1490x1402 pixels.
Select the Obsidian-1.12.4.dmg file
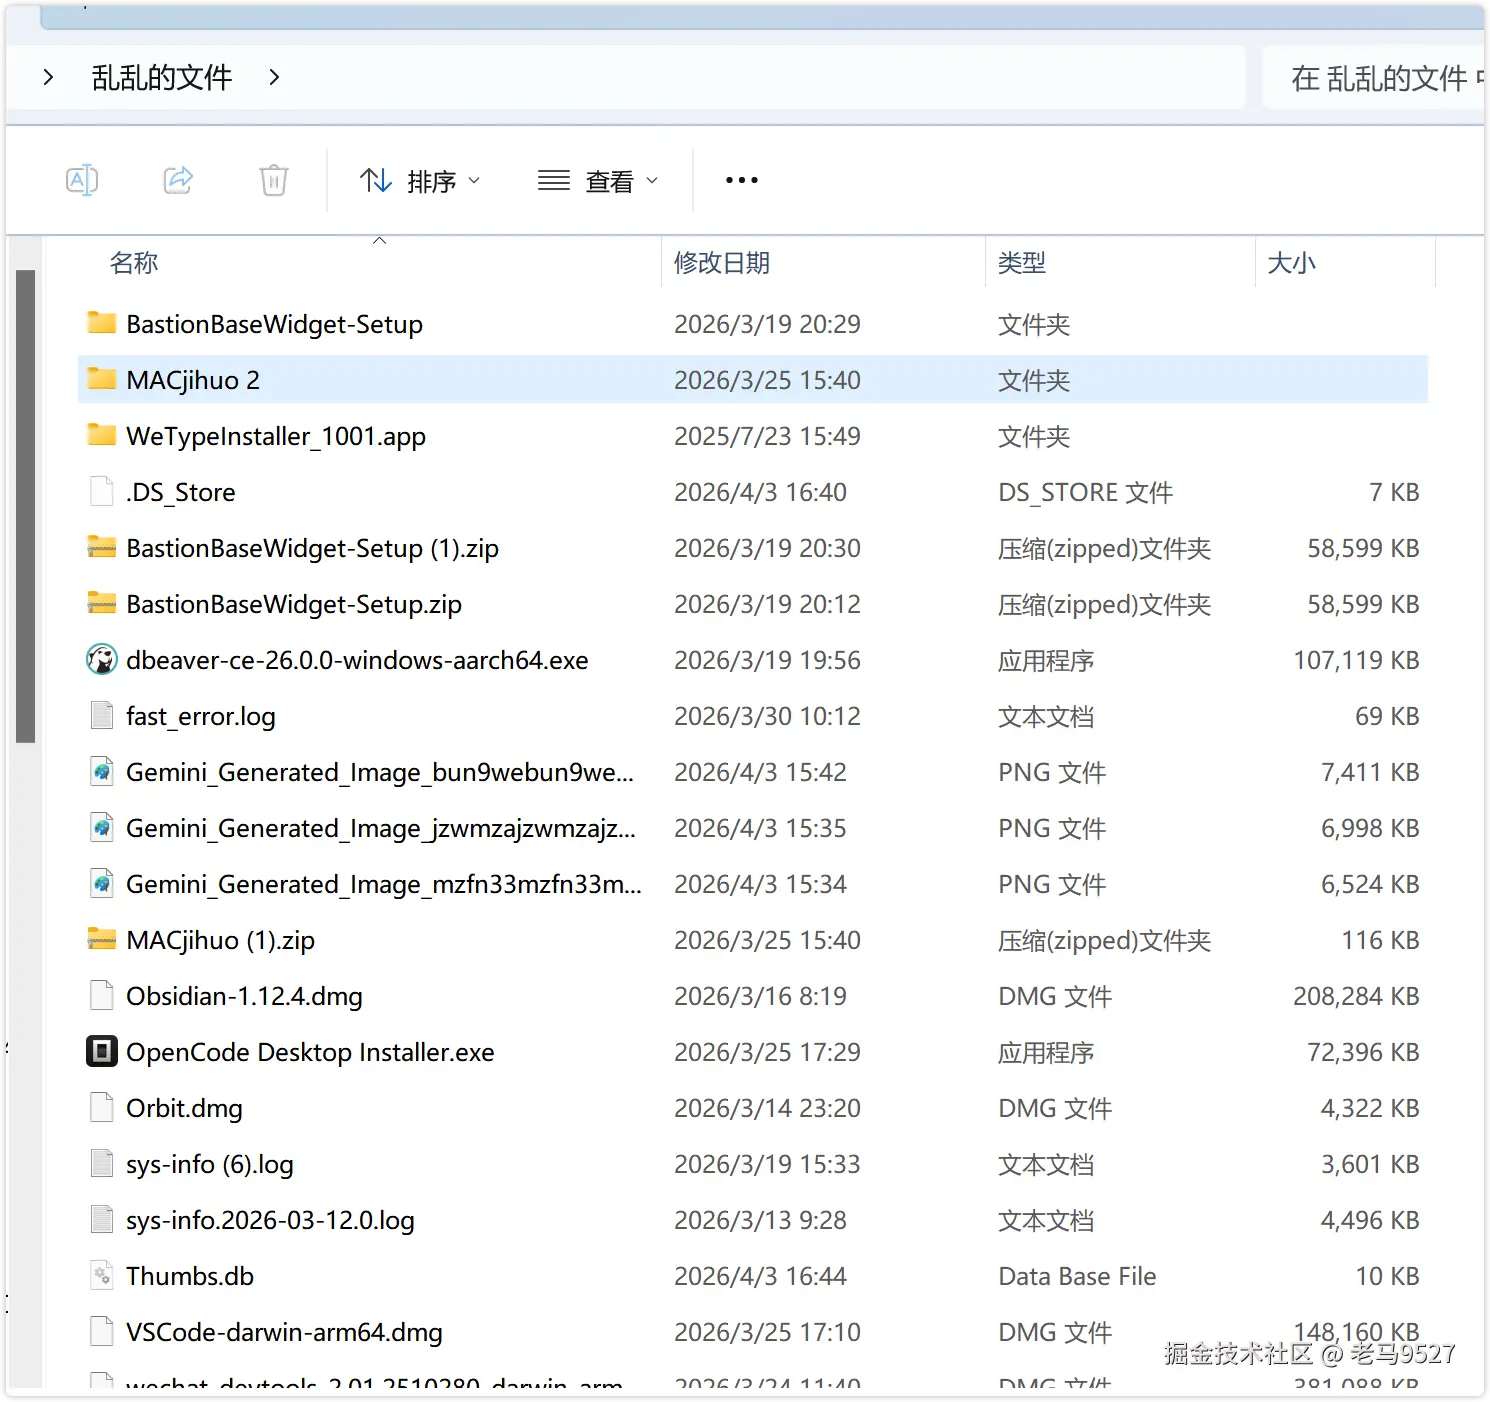click(x=244, y=996)
